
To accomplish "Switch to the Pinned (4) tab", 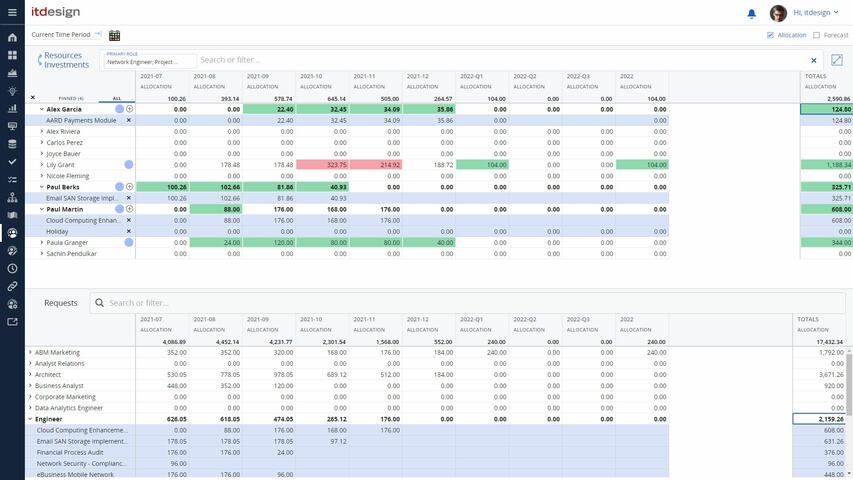I will coord(71,98).
